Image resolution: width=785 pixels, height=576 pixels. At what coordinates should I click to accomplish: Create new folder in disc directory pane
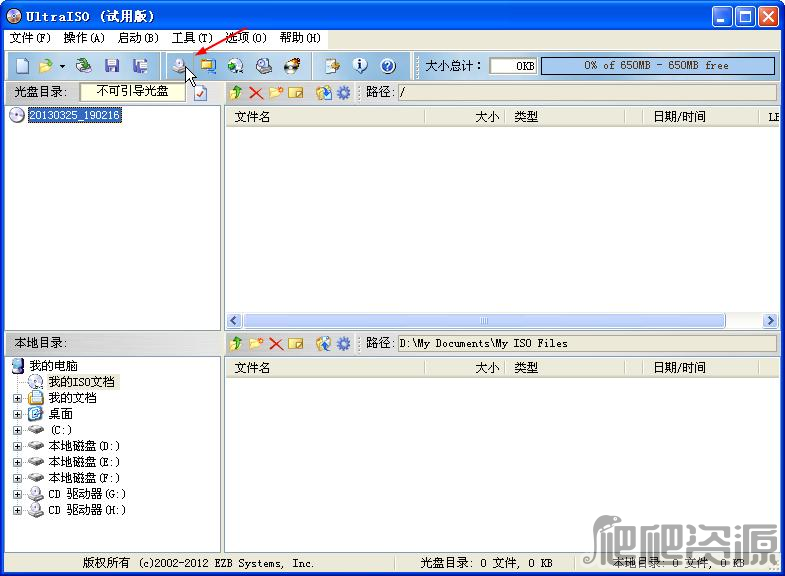276,93
